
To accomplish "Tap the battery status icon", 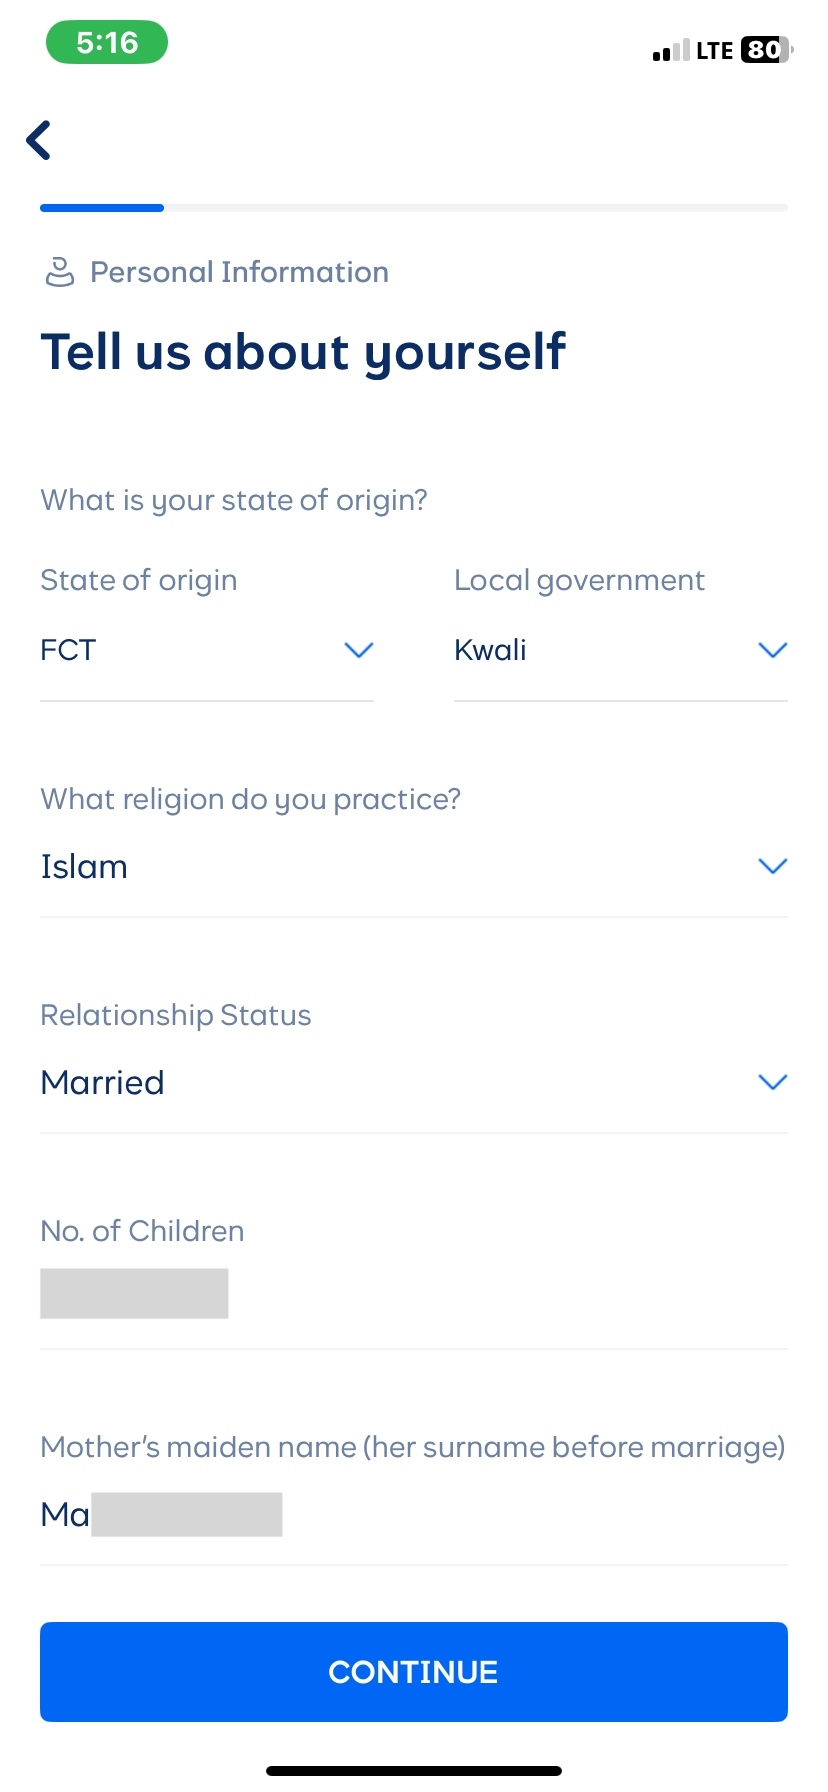I will [x=765, y=50].
